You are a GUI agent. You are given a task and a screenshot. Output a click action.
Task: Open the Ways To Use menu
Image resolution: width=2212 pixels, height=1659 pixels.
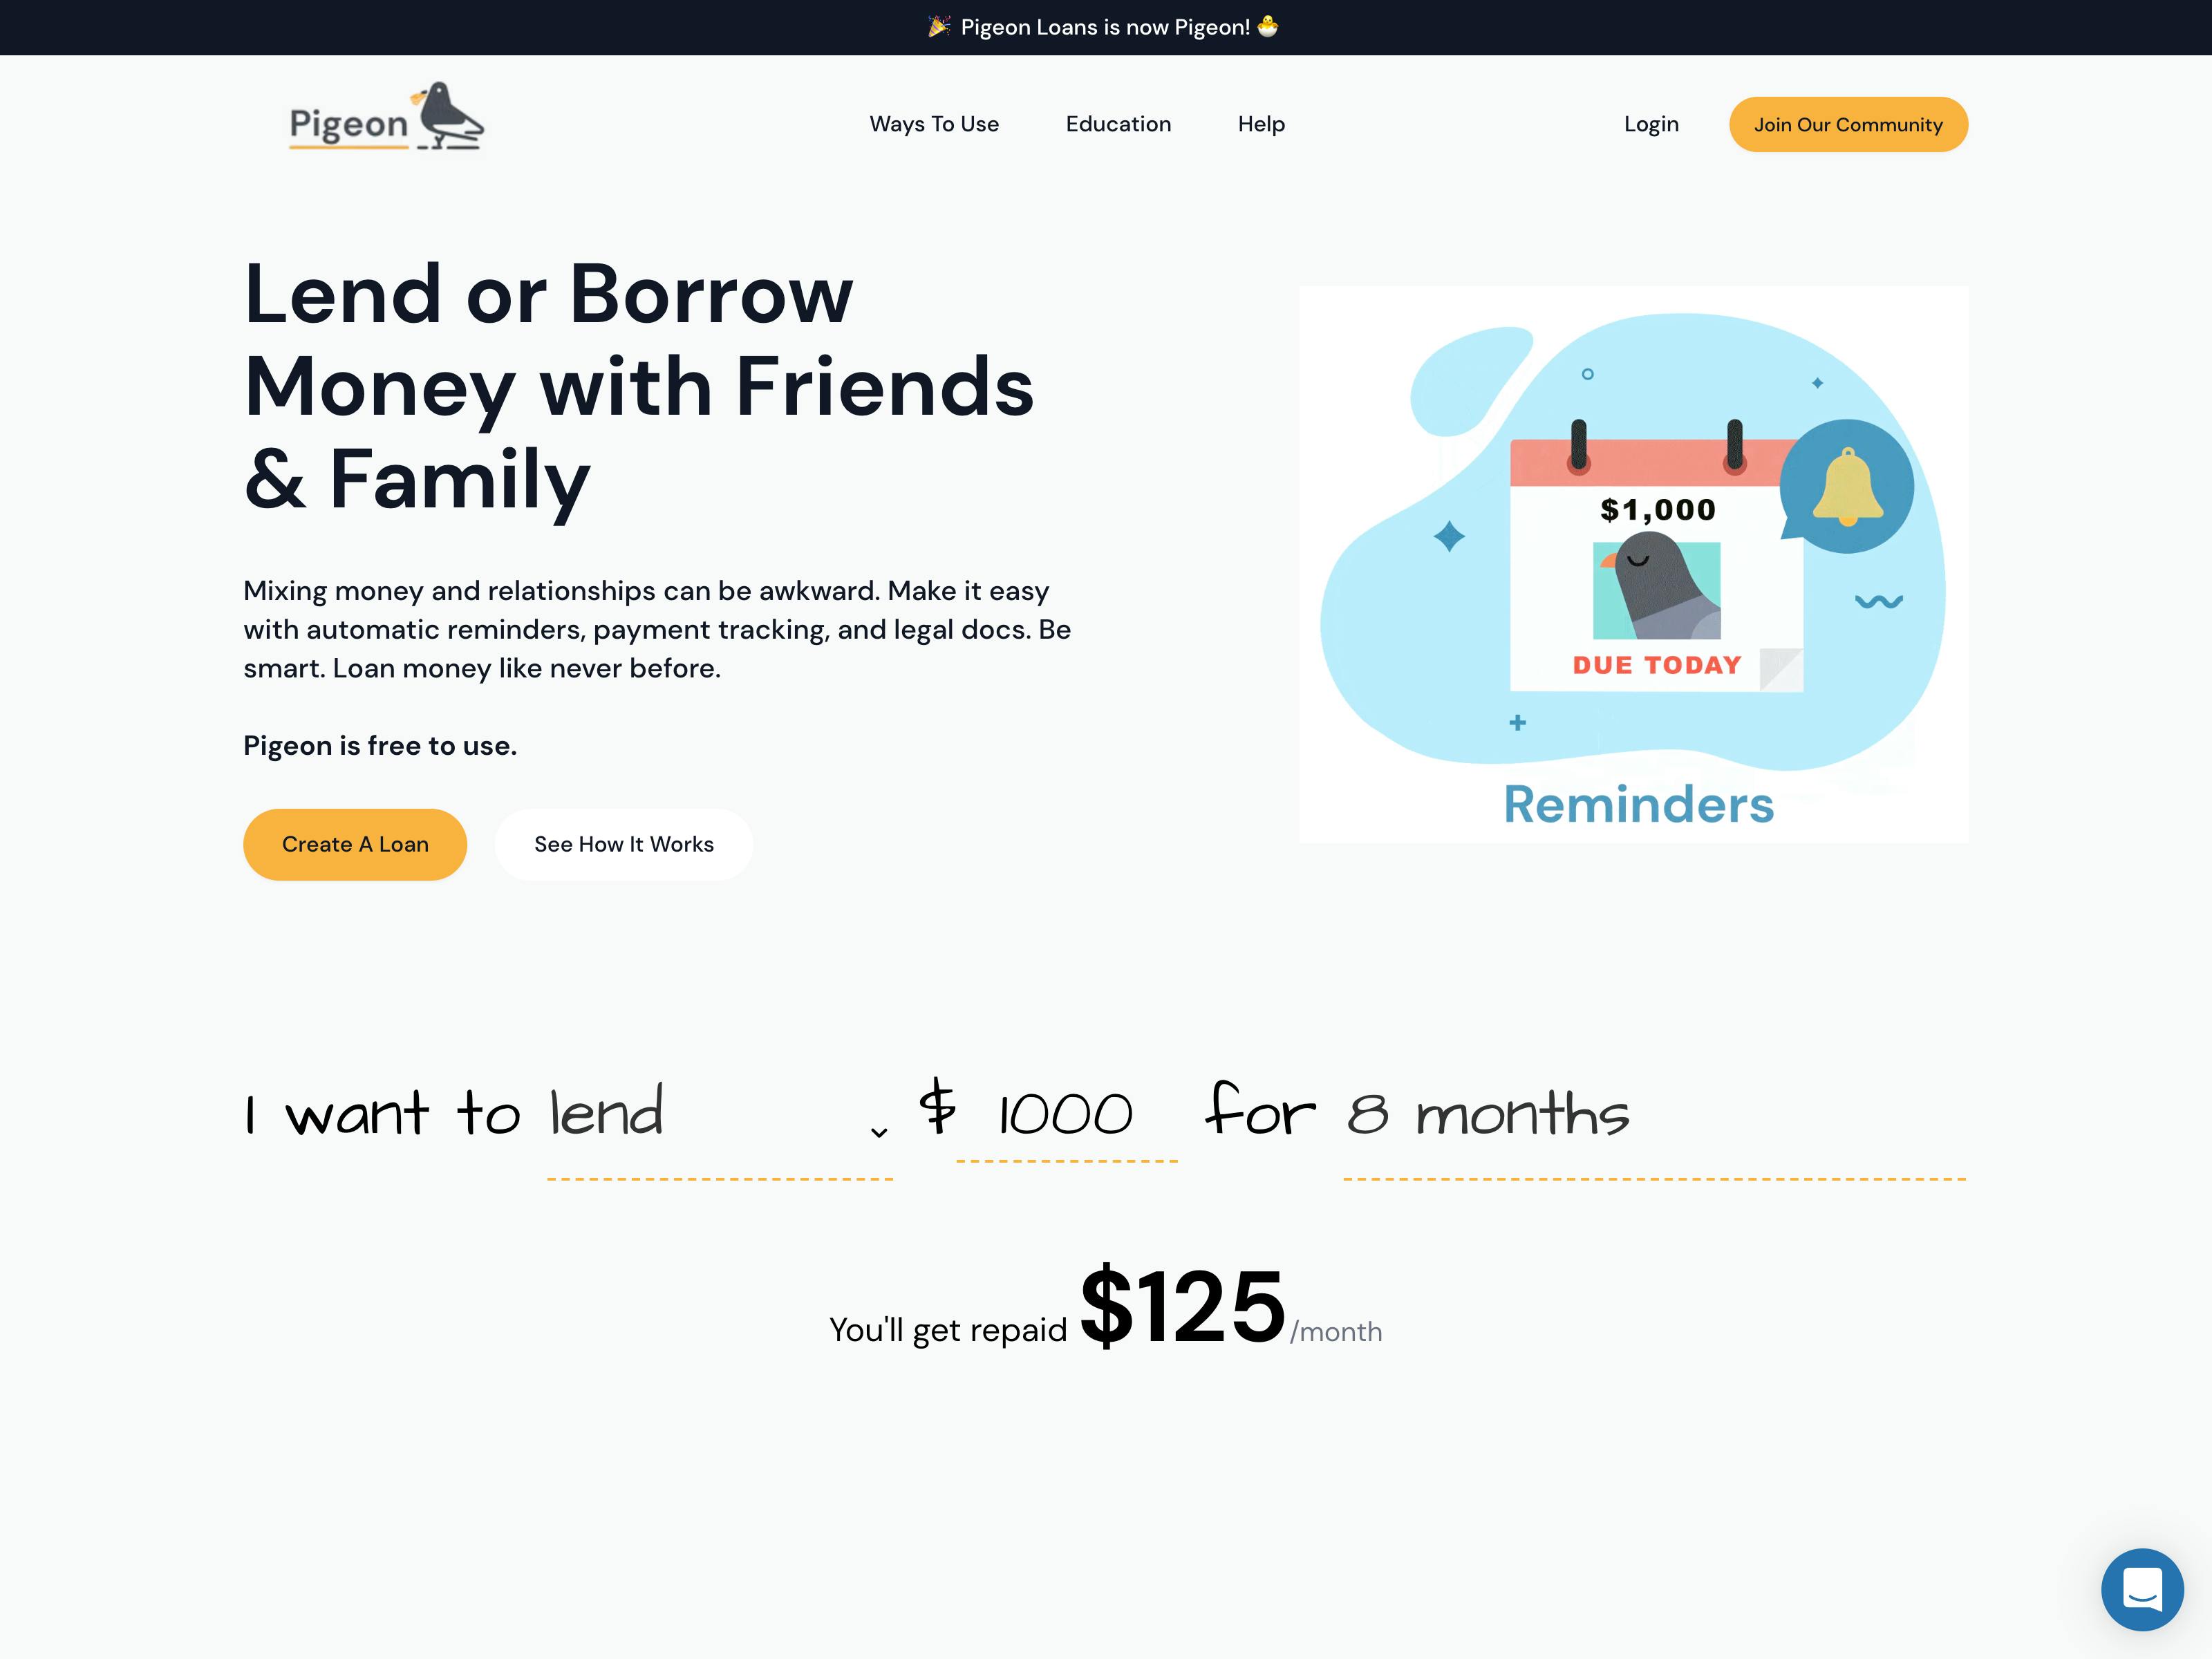point(934,124)
